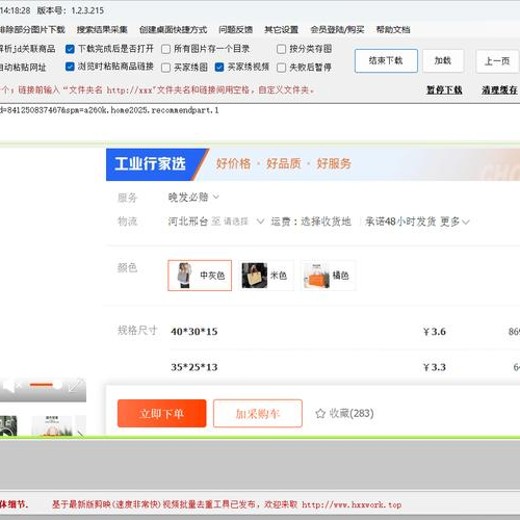Image resolution: width=520 pixels, height=520 pixels.
Task: Expand the 更多 shipping promise chevron
Action: [466, 222]
